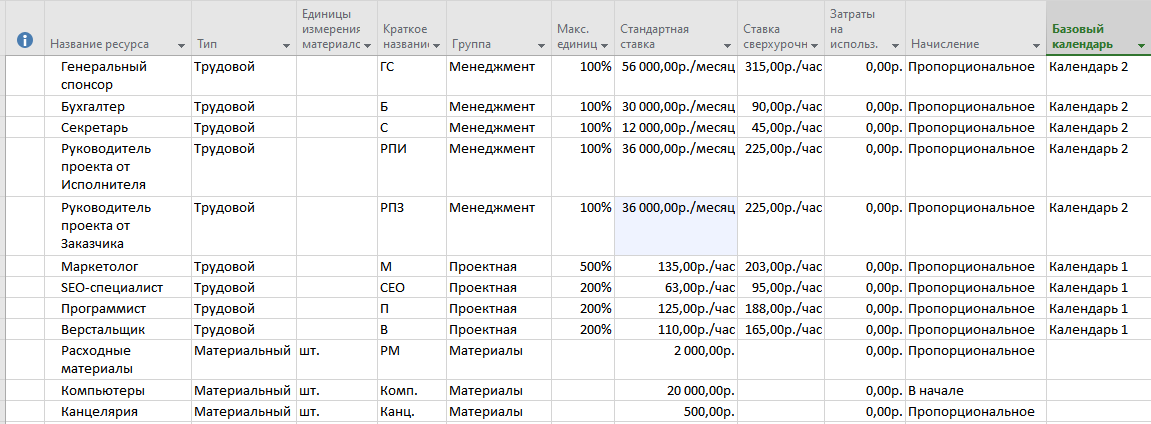
Task: Click the Бухгалтер resource name cell
Action: [92, 107]
